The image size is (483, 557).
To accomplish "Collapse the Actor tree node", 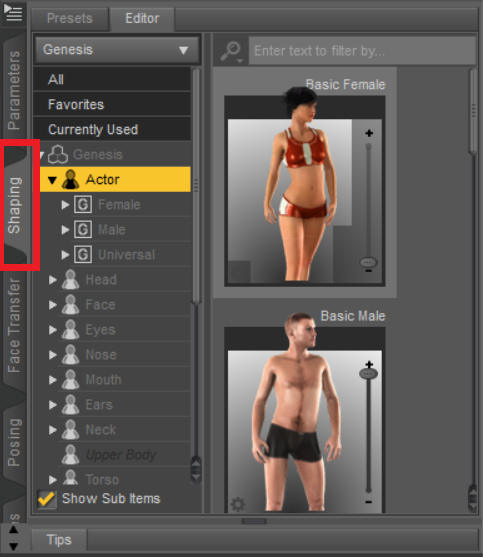I will 52,180.
